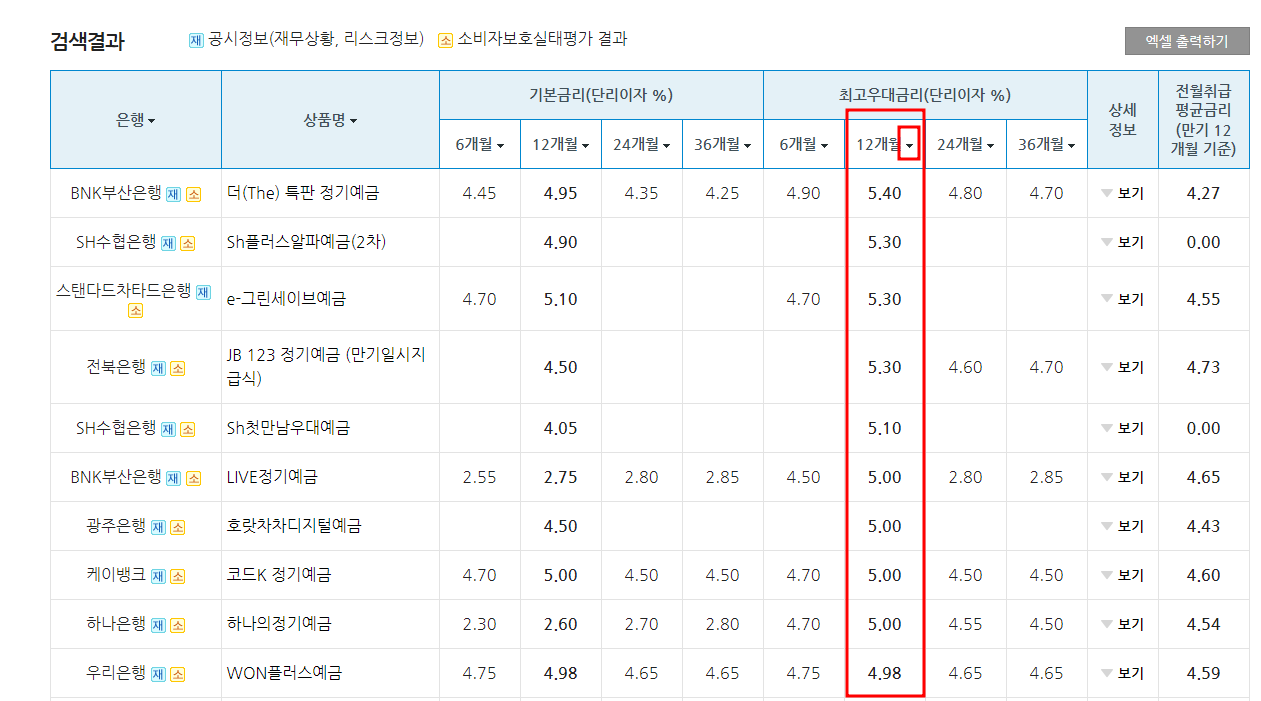The width and height of the screenshot is (1261, 701).
Task: Open 소 icon under 스탠다드차타드은행
Action: 136,310
